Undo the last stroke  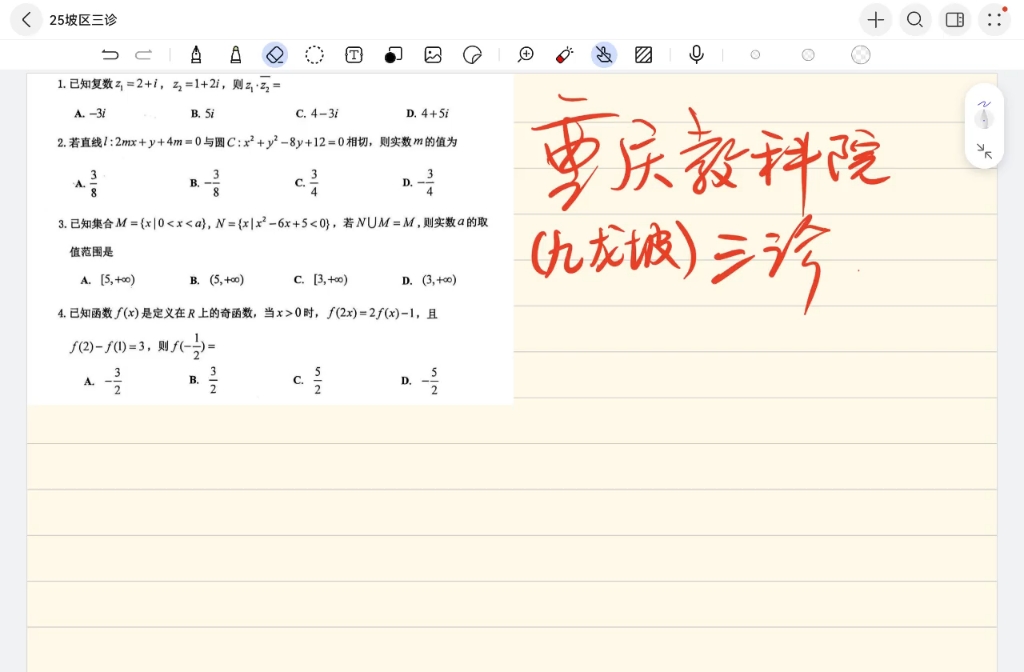(110, 55)
